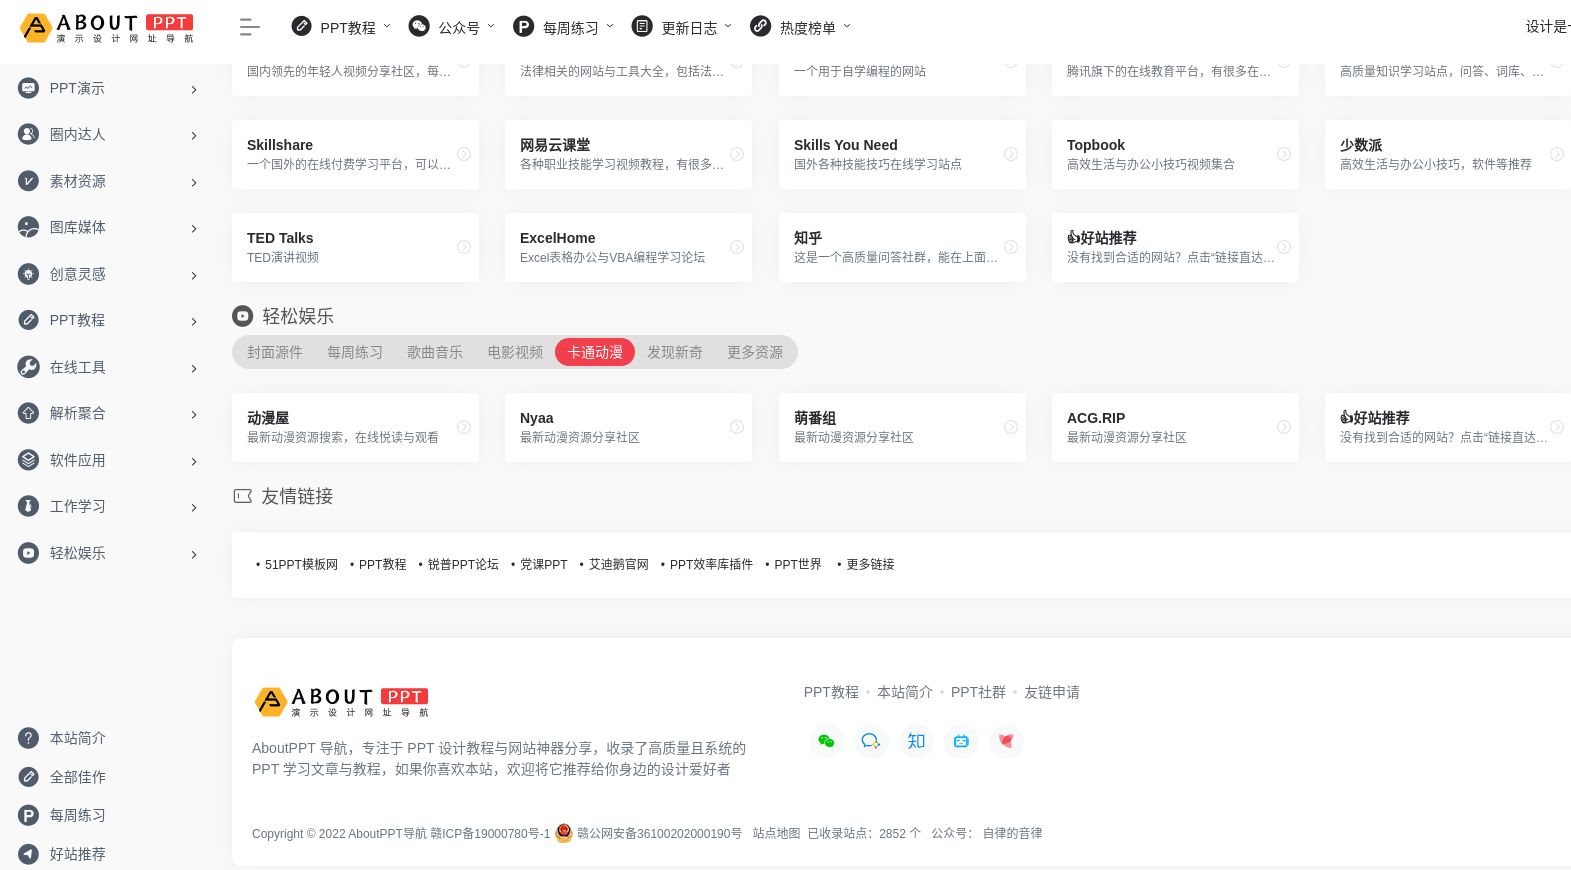Click the 每周练习 P icon in sidebar
The image size is (1571, 870).
[29, 815]
